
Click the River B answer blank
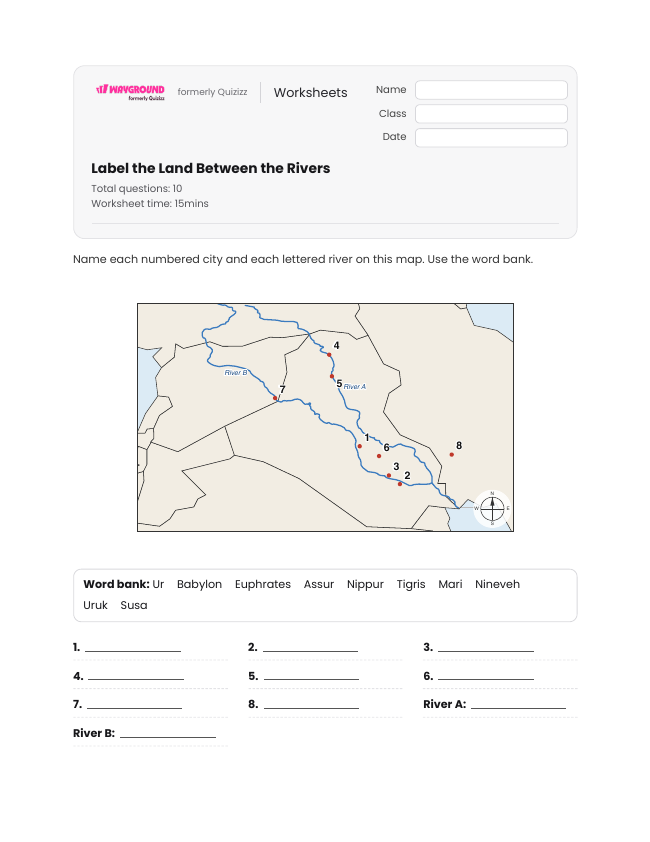pyautogui.click(x=168, y=734)
